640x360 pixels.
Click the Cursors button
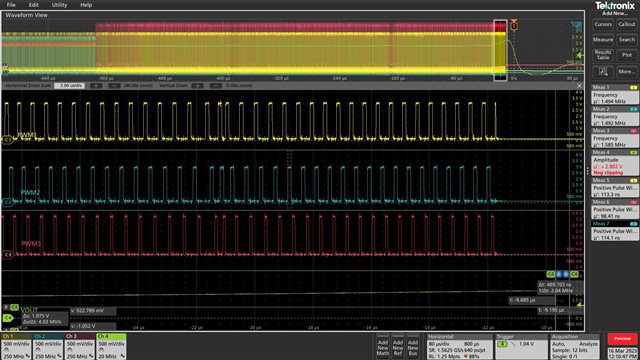click(x=603, y=24)
